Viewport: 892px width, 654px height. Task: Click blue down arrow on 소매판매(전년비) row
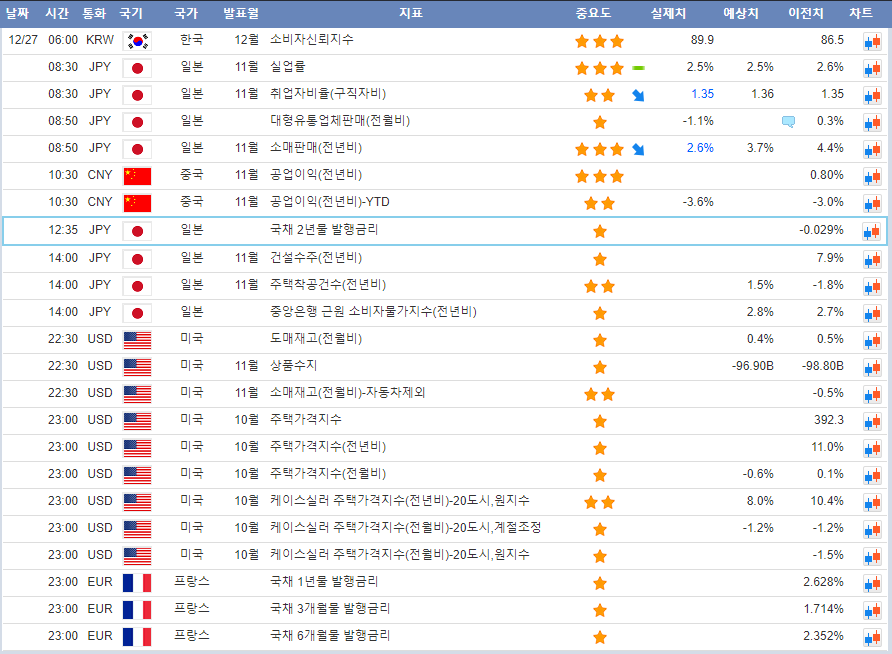[638, 149]
